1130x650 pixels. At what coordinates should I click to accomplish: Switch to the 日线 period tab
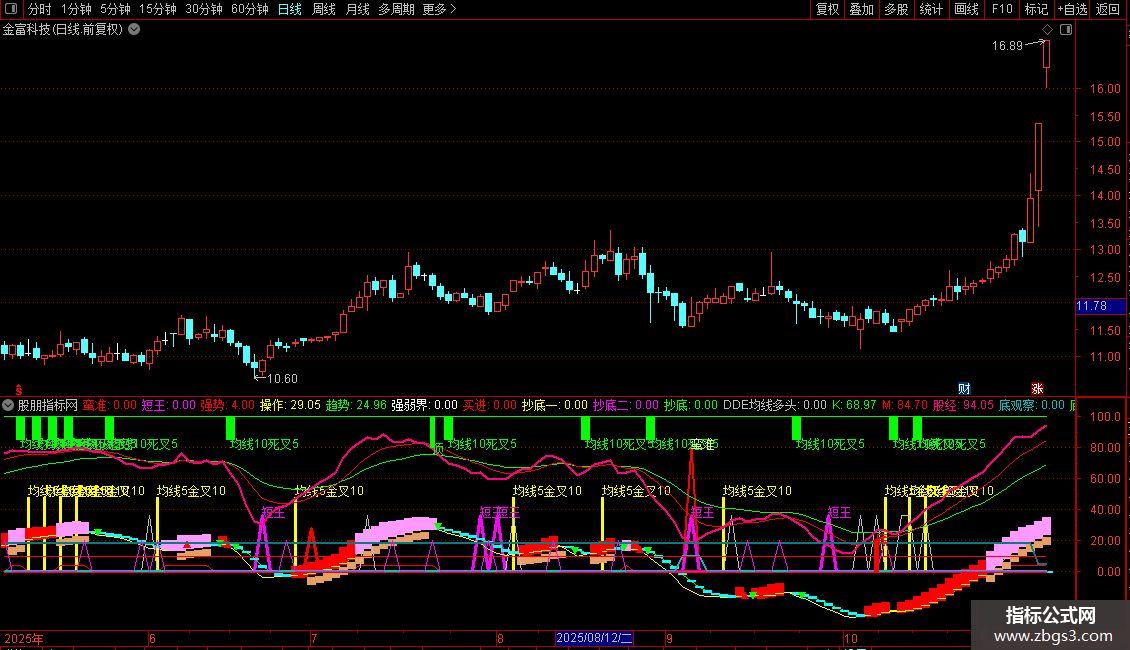(x=290, y=9)
